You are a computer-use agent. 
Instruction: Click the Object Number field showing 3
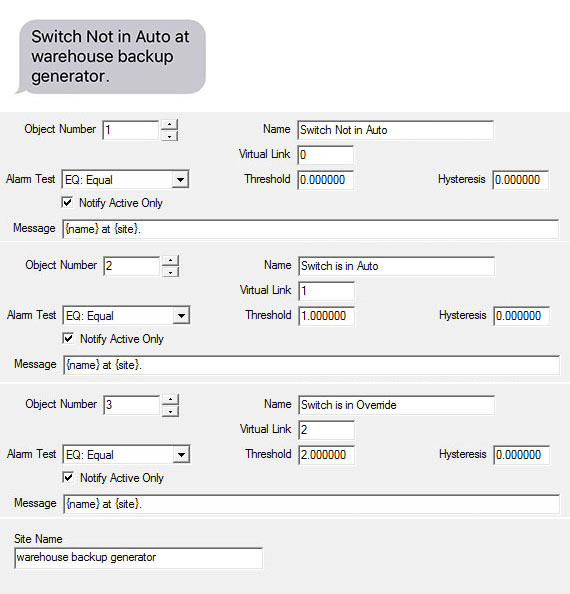(132, 405)
